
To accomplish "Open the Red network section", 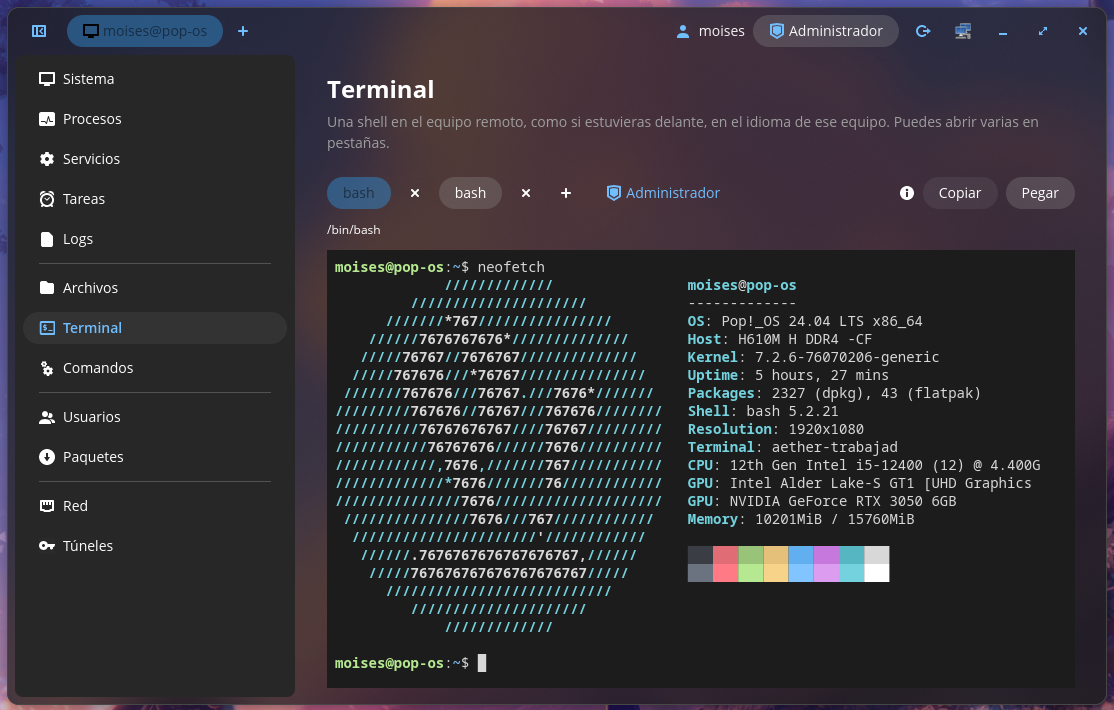I will pyautogui.click(x=155, y=506).
